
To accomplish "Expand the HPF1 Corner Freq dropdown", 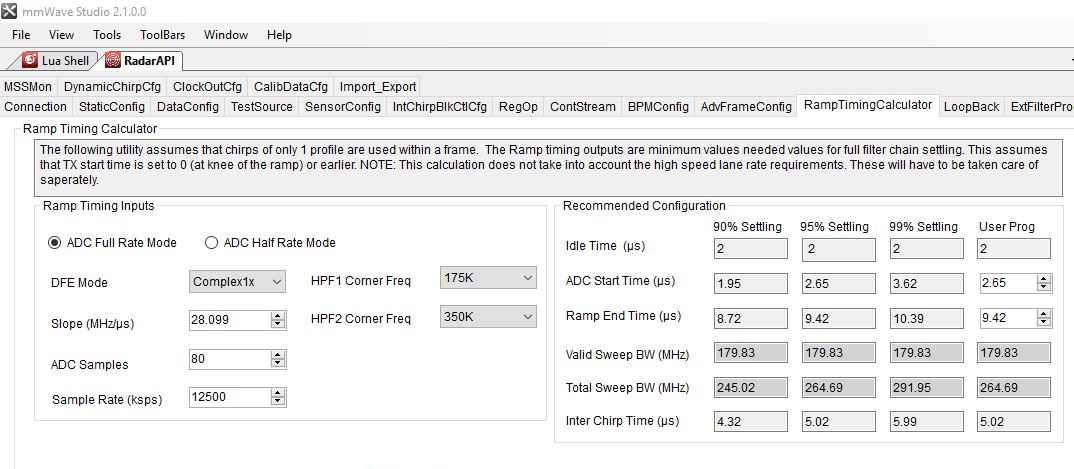I will point(488,277).
